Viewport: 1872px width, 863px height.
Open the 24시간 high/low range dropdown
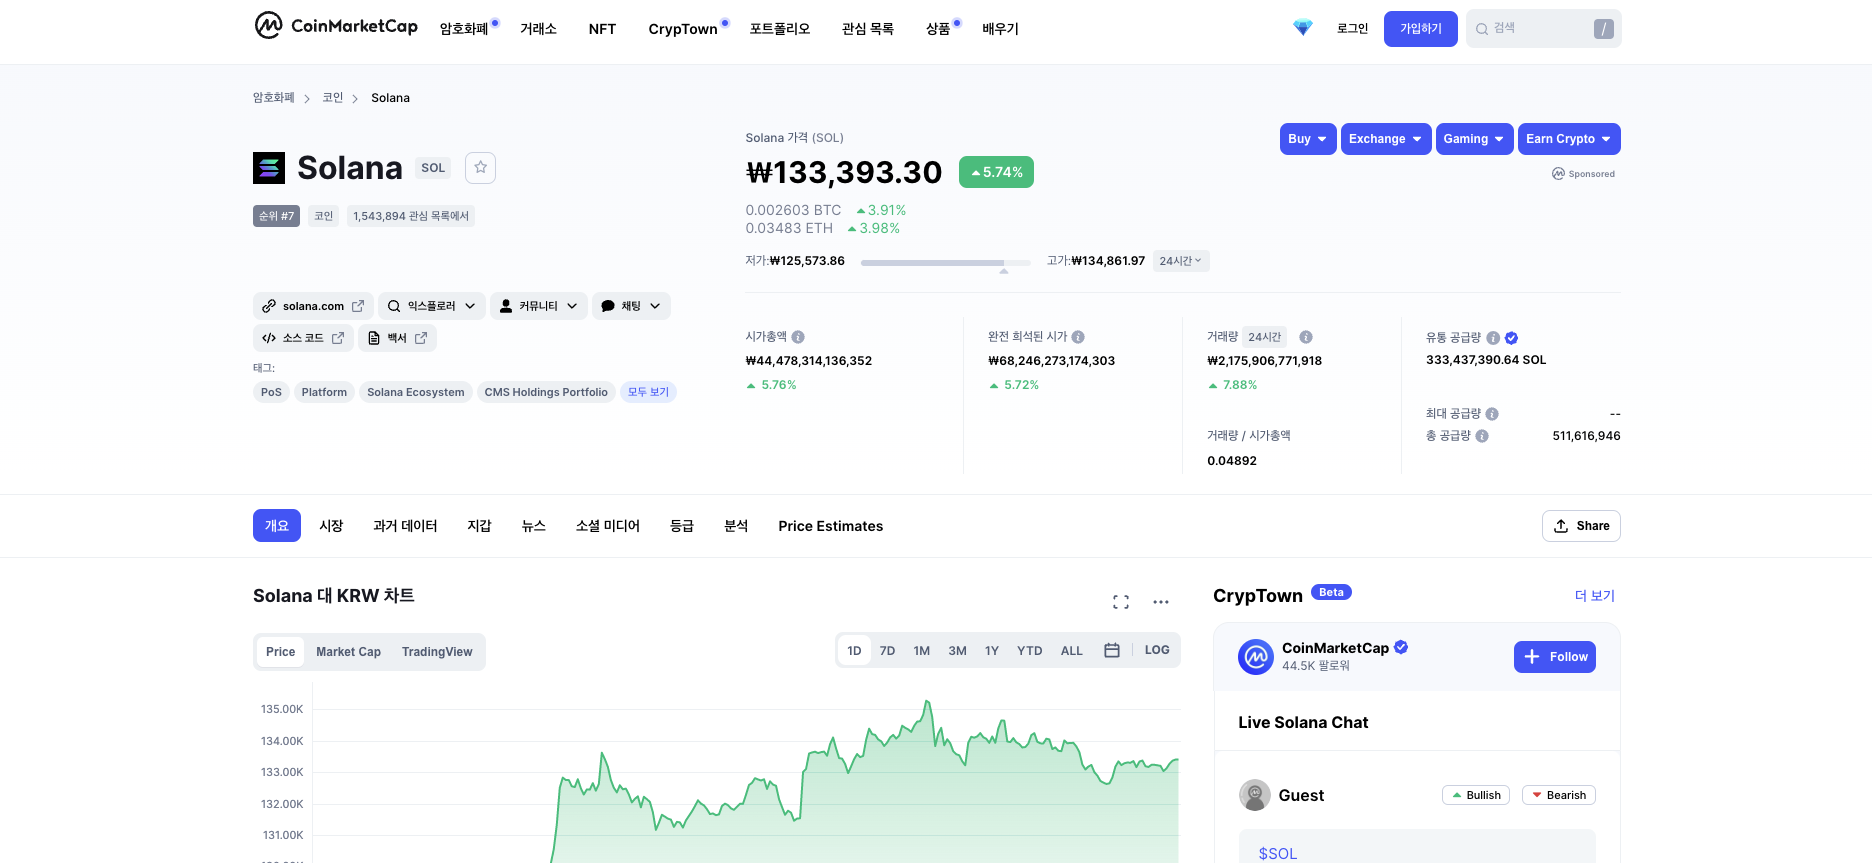[x=1181, y=261]
